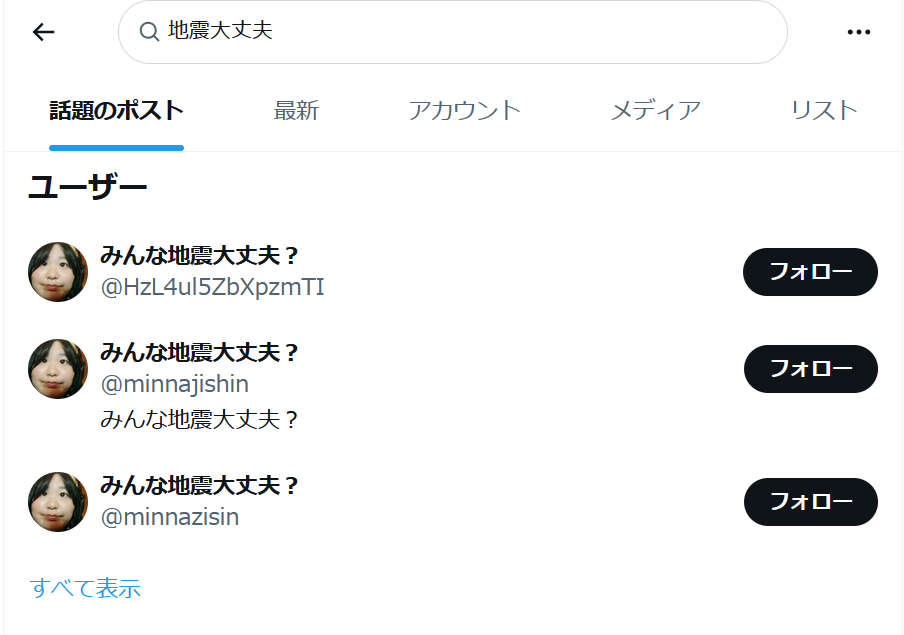Screen dimensions: 904x635
Task: Click avatar of @minnajishin user
Action: click(58, 369)
